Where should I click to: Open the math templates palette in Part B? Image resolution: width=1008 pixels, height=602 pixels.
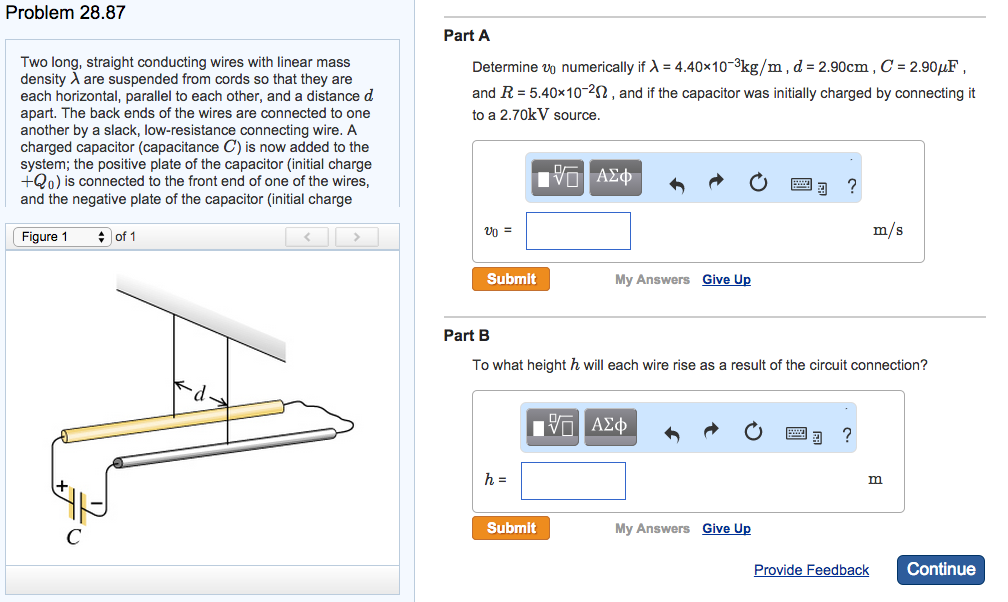coord(551,427)
